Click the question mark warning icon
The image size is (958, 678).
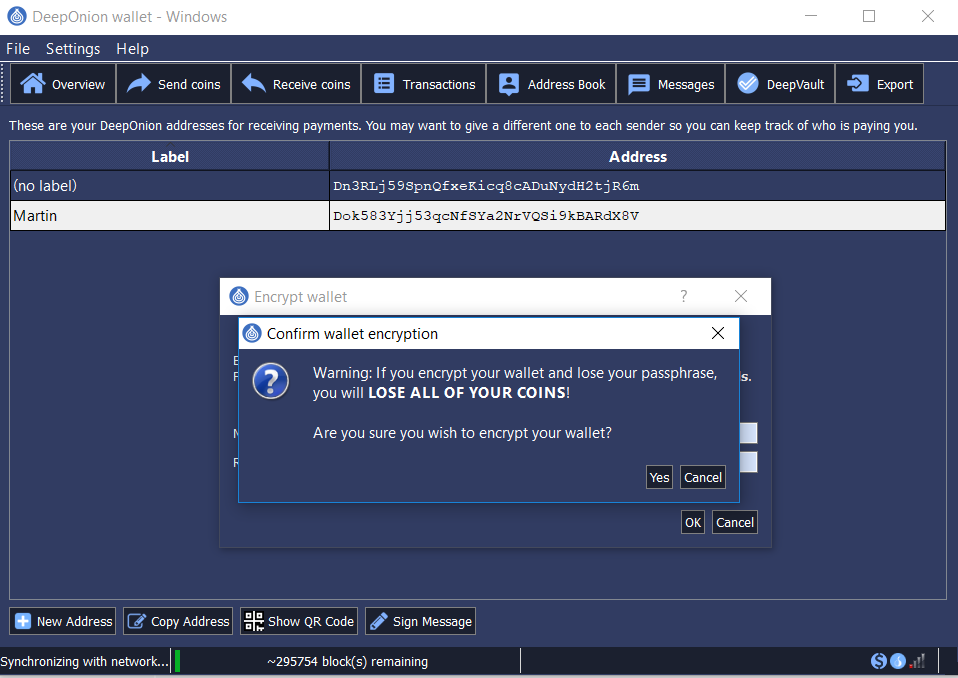(271, 381)
